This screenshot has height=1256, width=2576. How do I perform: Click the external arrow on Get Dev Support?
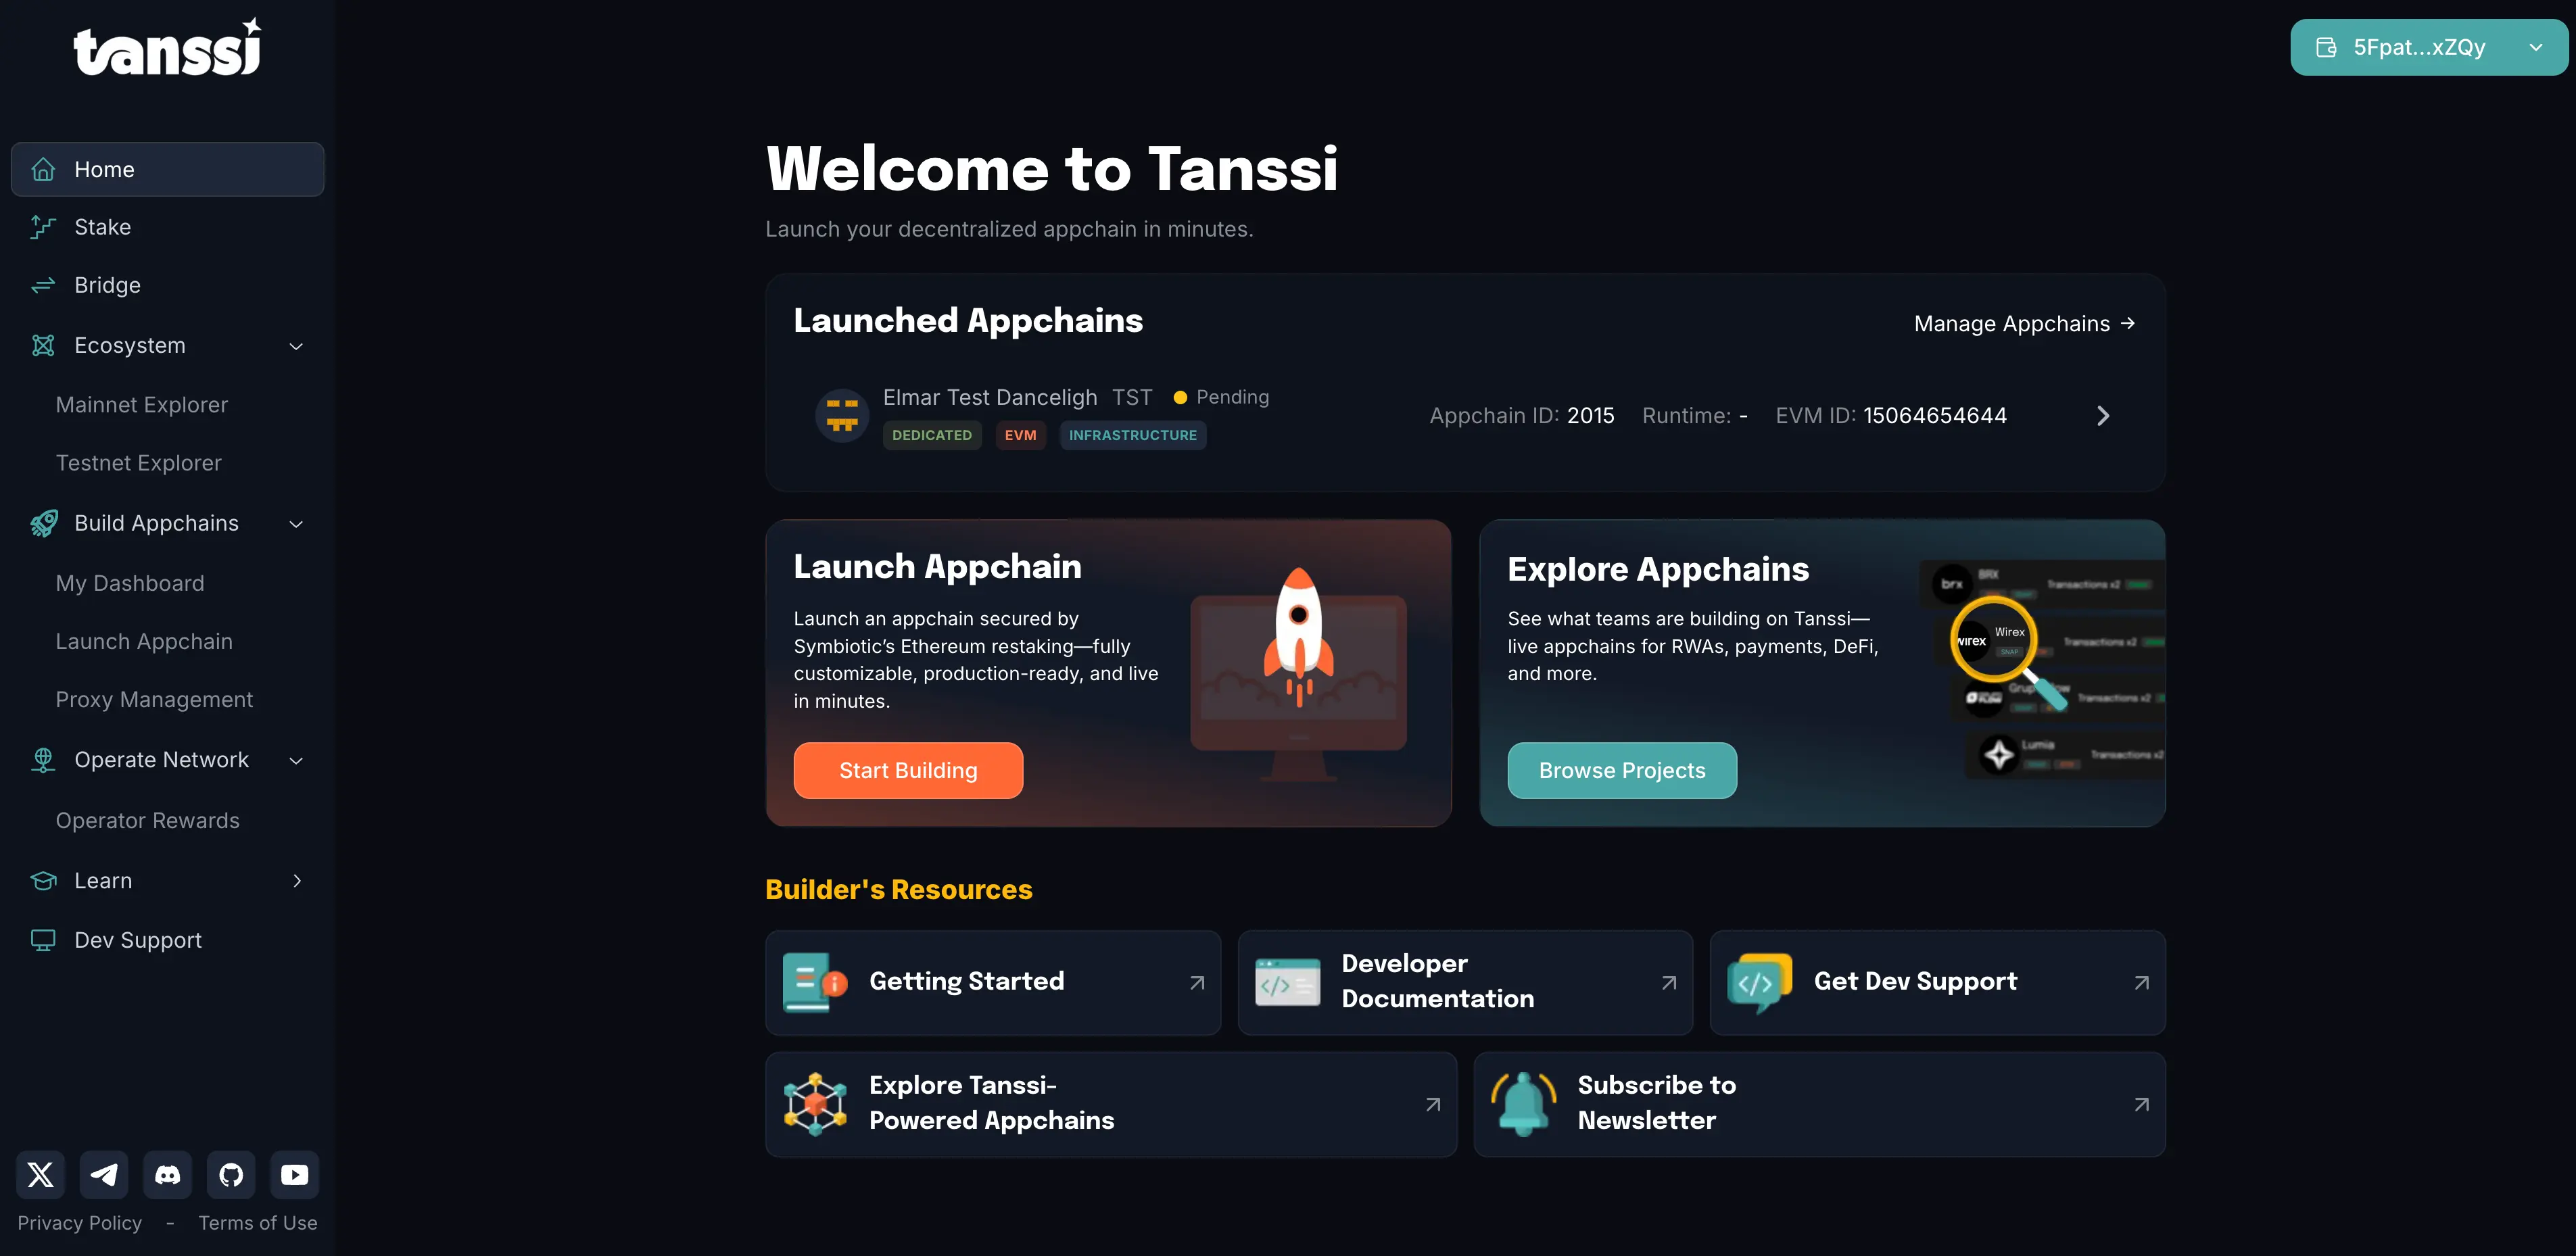2141,983
